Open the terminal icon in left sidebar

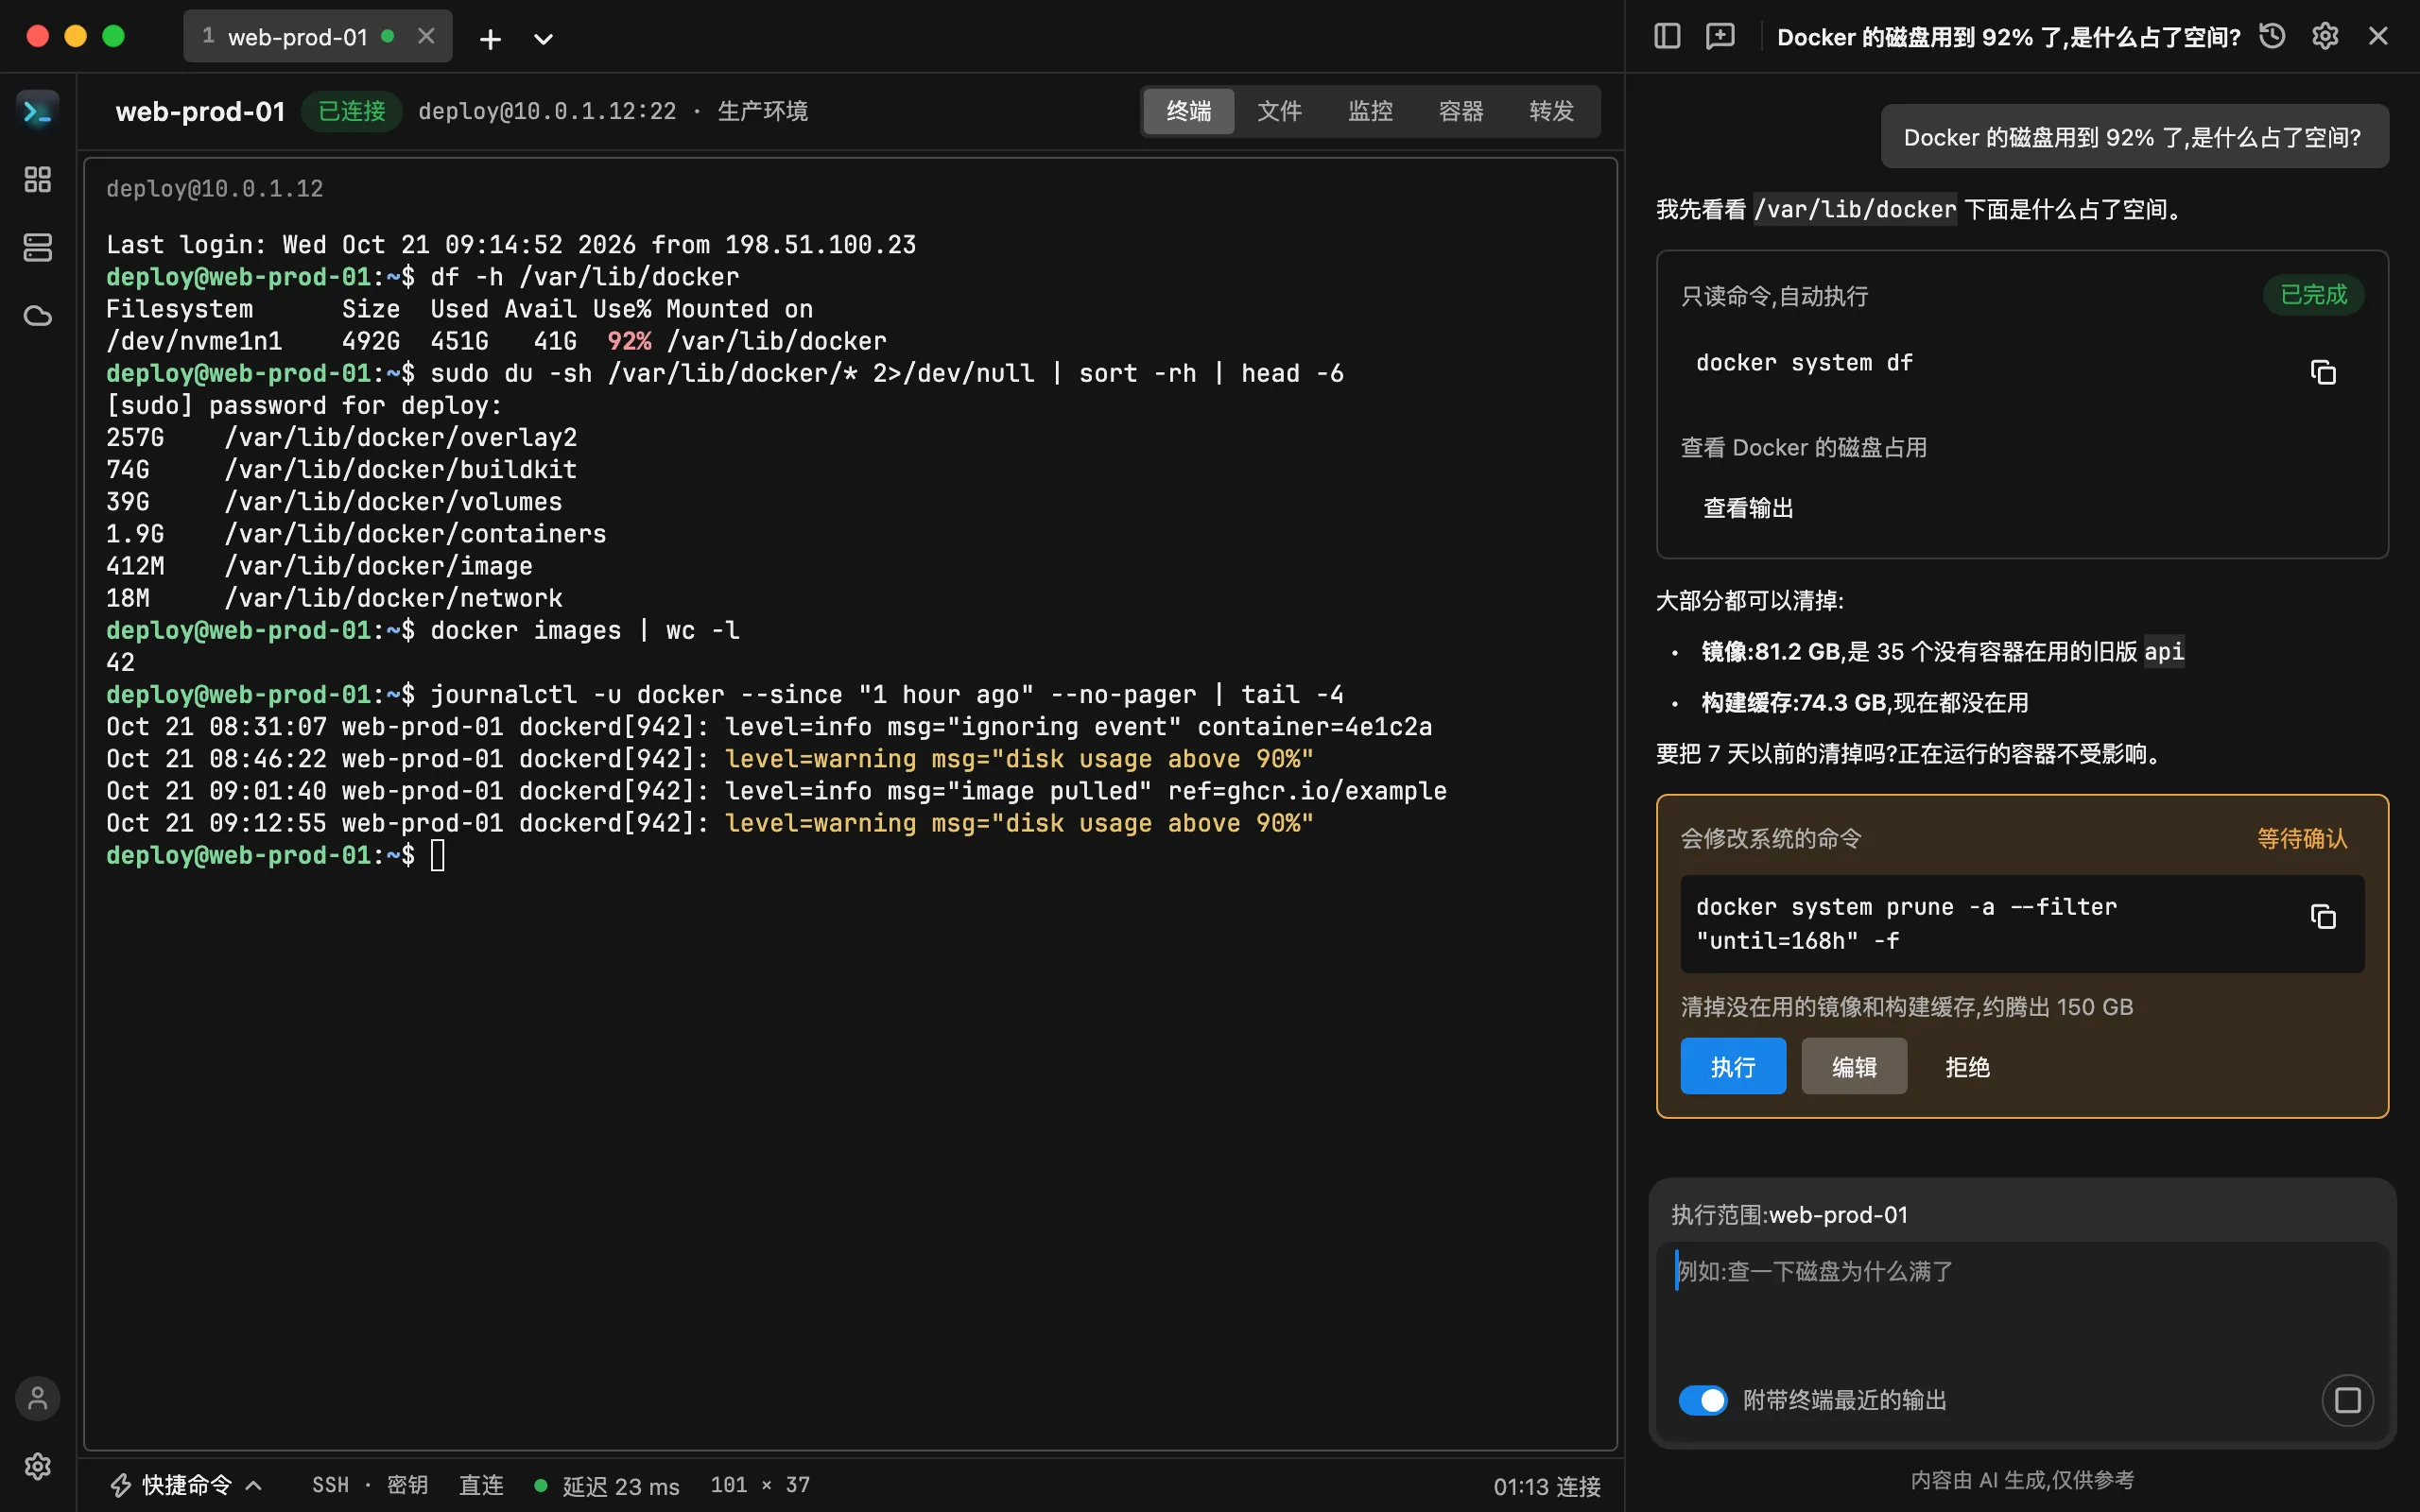tap(38, 111)
